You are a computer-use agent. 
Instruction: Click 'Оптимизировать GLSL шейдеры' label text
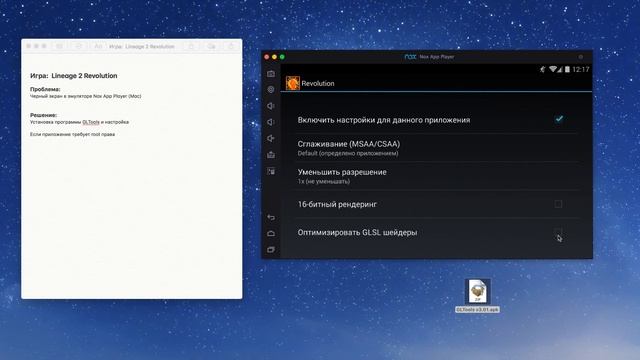357,232
